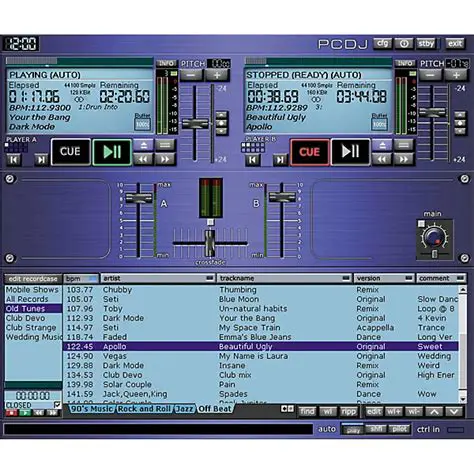Click the ripp button

click(349, 412)
